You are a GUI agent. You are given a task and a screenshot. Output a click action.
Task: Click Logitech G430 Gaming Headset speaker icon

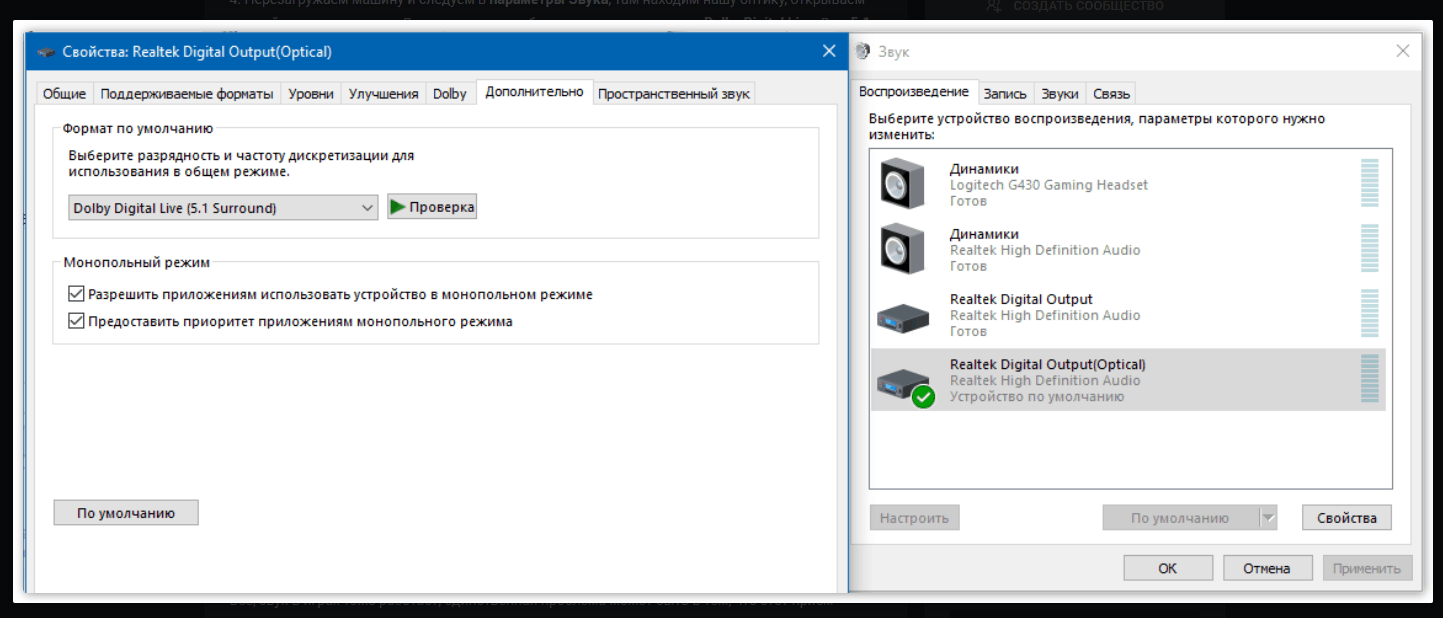click(x=902, y=185)
